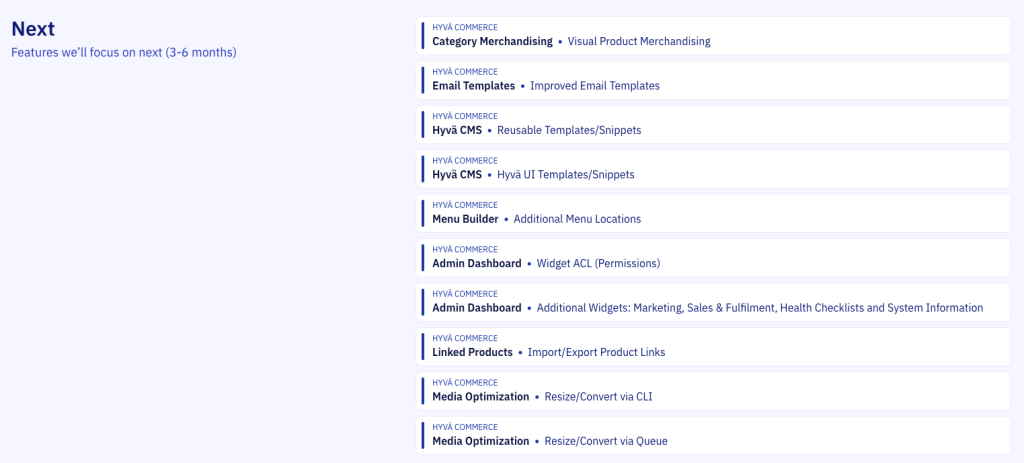Open Media Optimization Resize/Convert via CLI card
Screen dimensions: 1024x463
click(712, 390)
